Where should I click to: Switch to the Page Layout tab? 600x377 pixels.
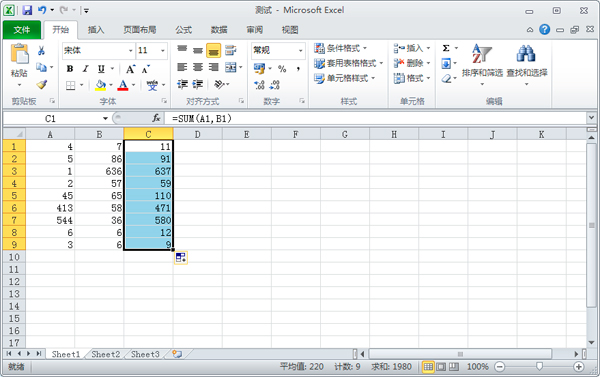coord(139,30)
